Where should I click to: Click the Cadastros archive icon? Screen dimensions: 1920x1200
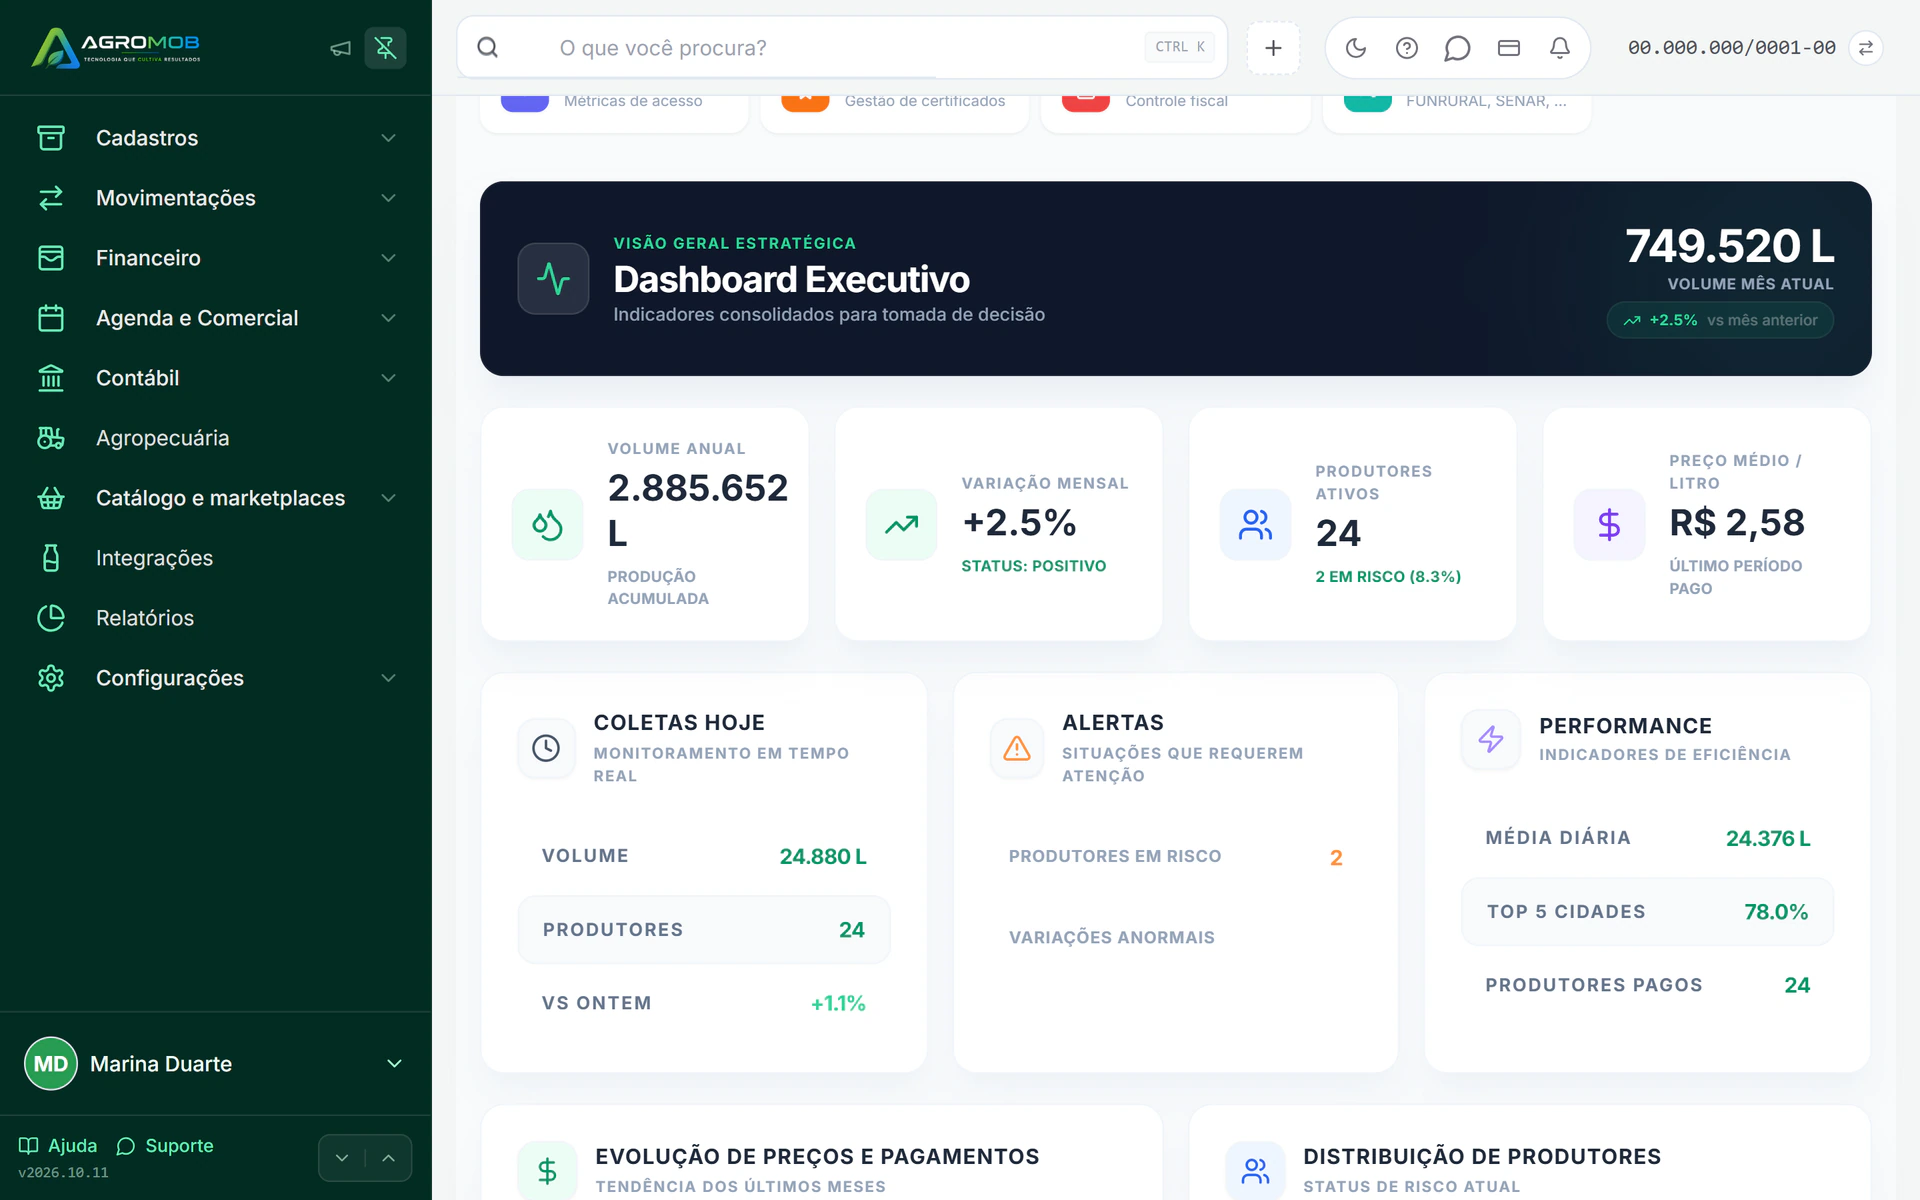[x=51, y=138]
